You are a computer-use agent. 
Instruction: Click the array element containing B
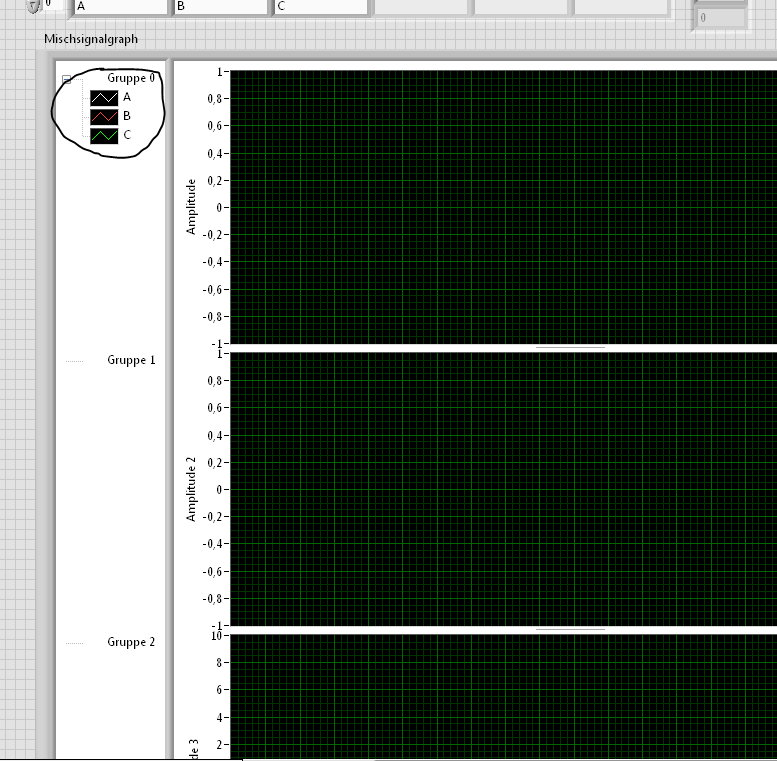[221, 7]
